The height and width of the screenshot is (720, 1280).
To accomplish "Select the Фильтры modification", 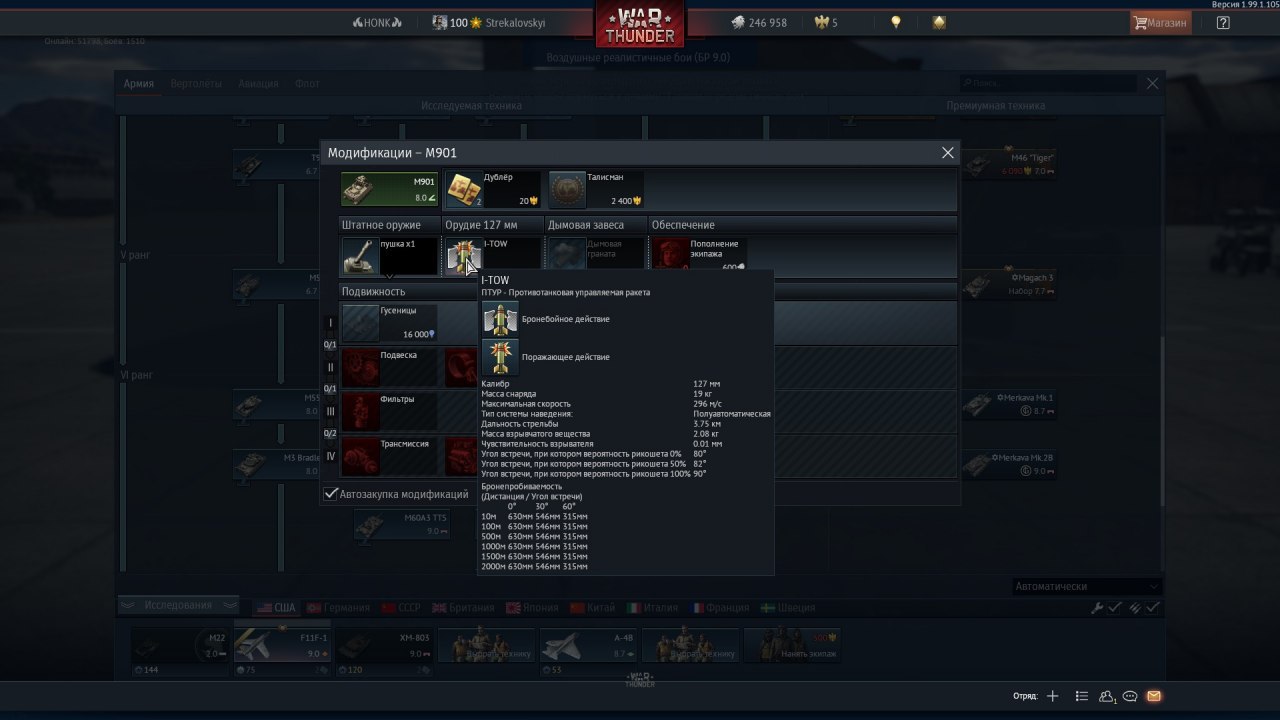I will pos(389,411).
